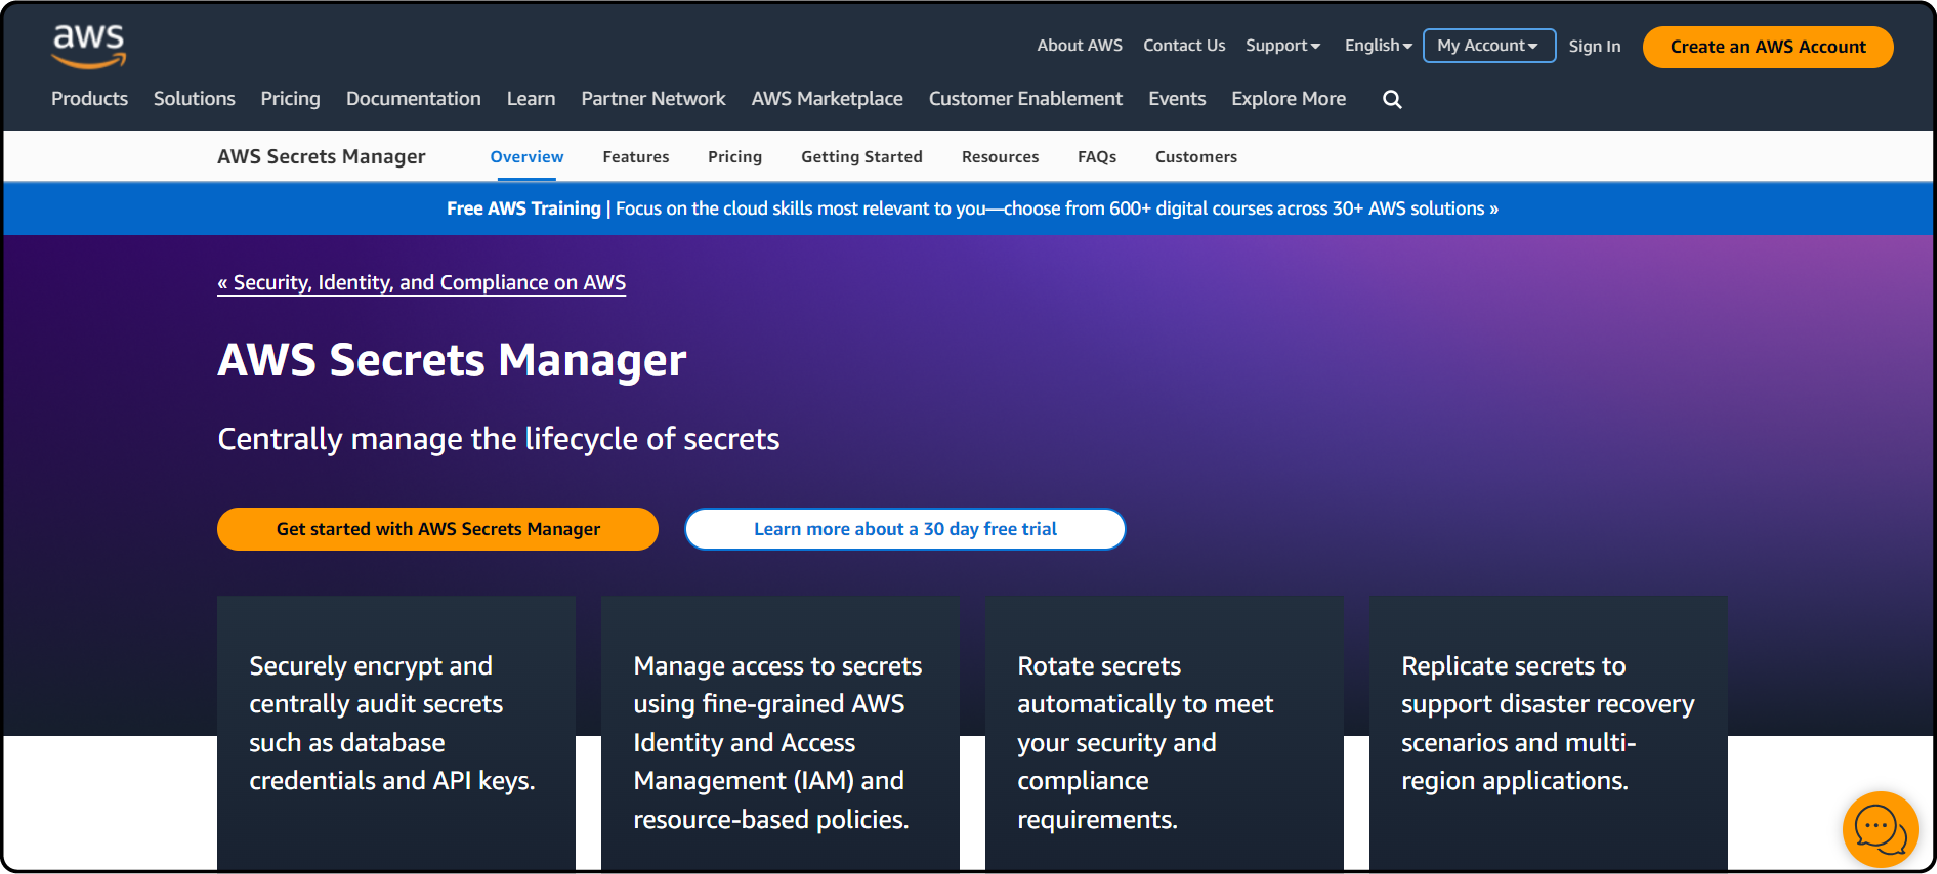
Task: Open the Solutions menu
Action: 195,99
